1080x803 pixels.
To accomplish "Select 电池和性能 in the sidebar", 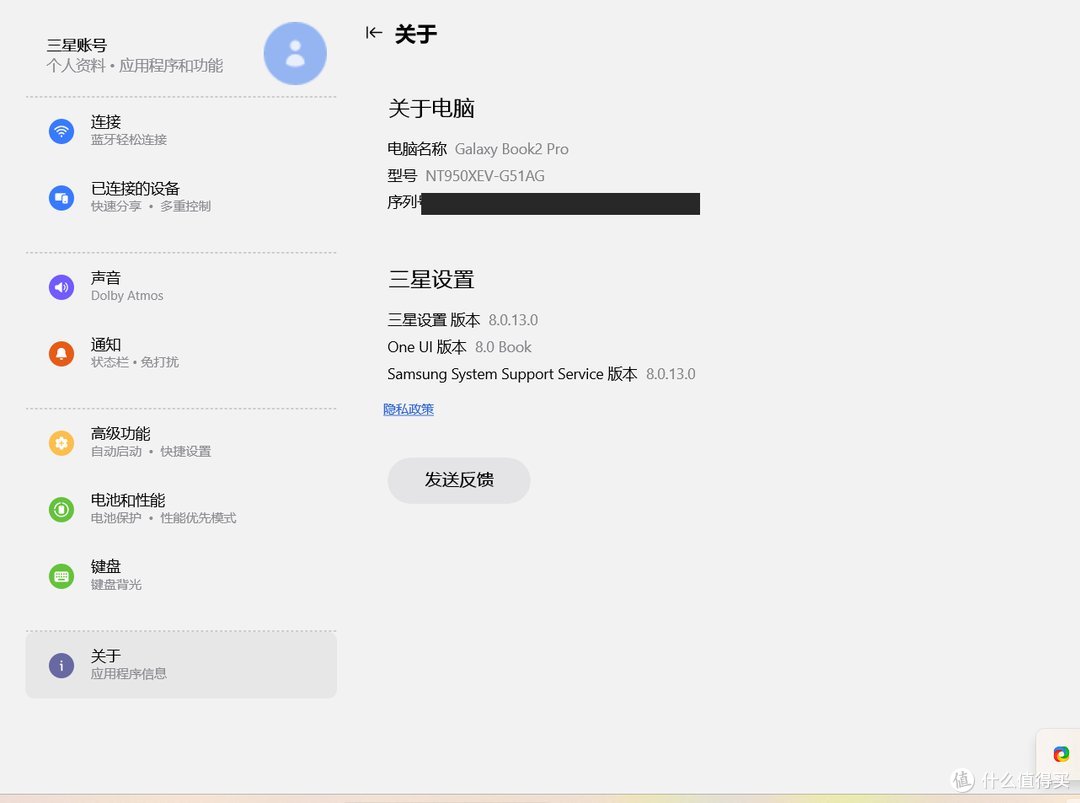I will click(180, 510).
